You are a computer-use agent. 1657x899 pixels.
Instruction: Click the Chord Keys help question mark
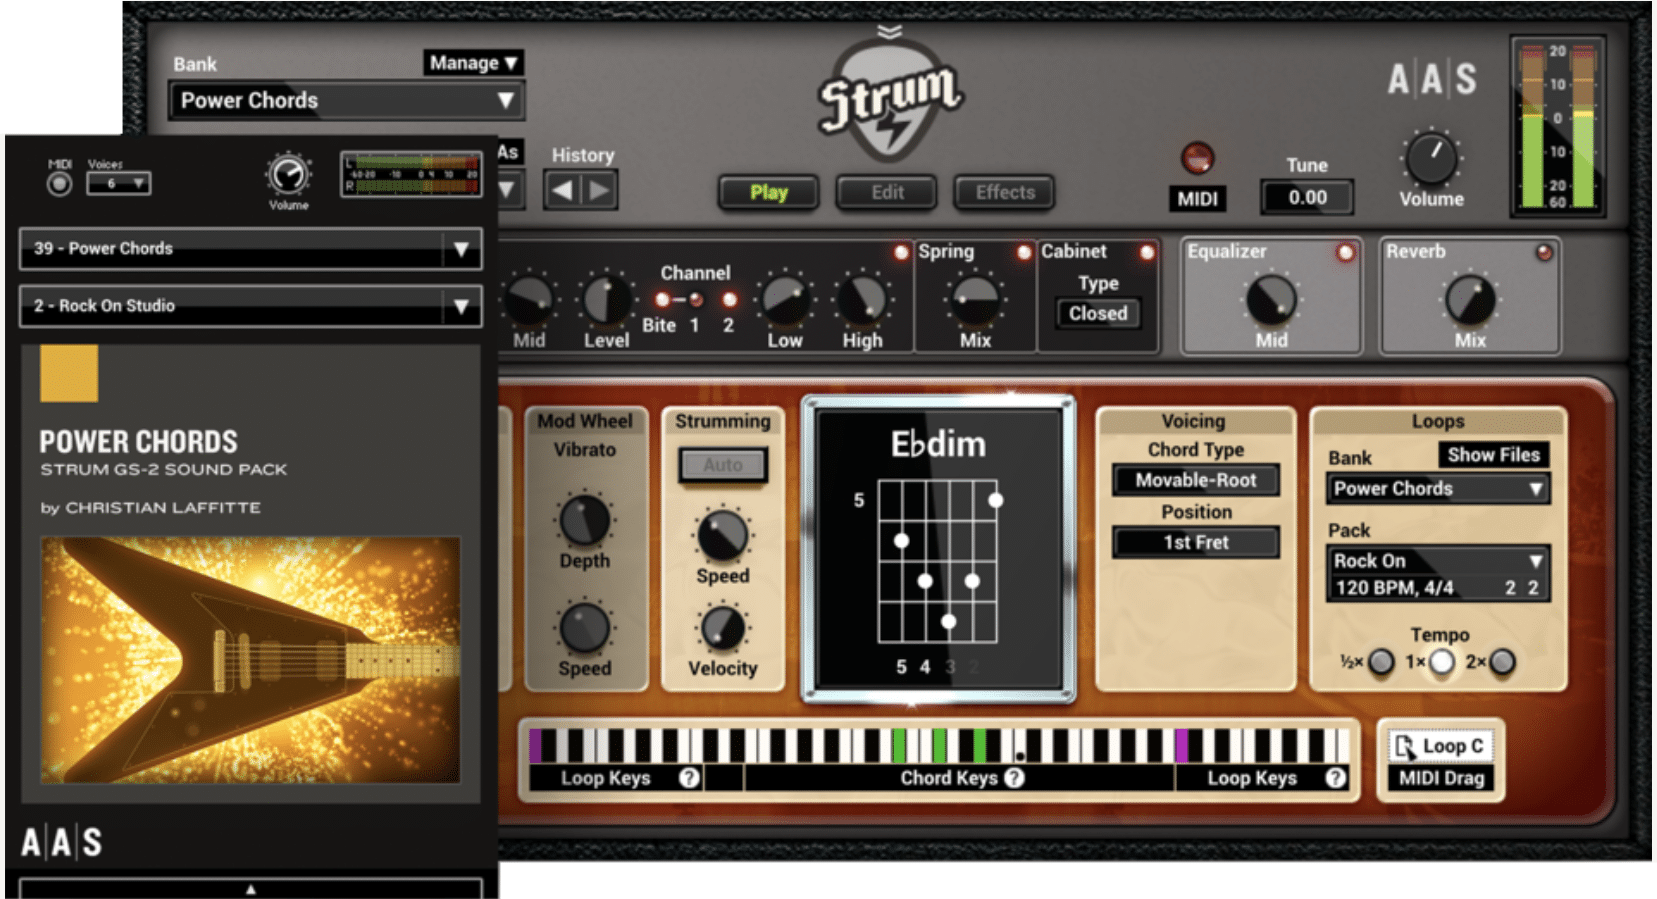(1014, 778)
